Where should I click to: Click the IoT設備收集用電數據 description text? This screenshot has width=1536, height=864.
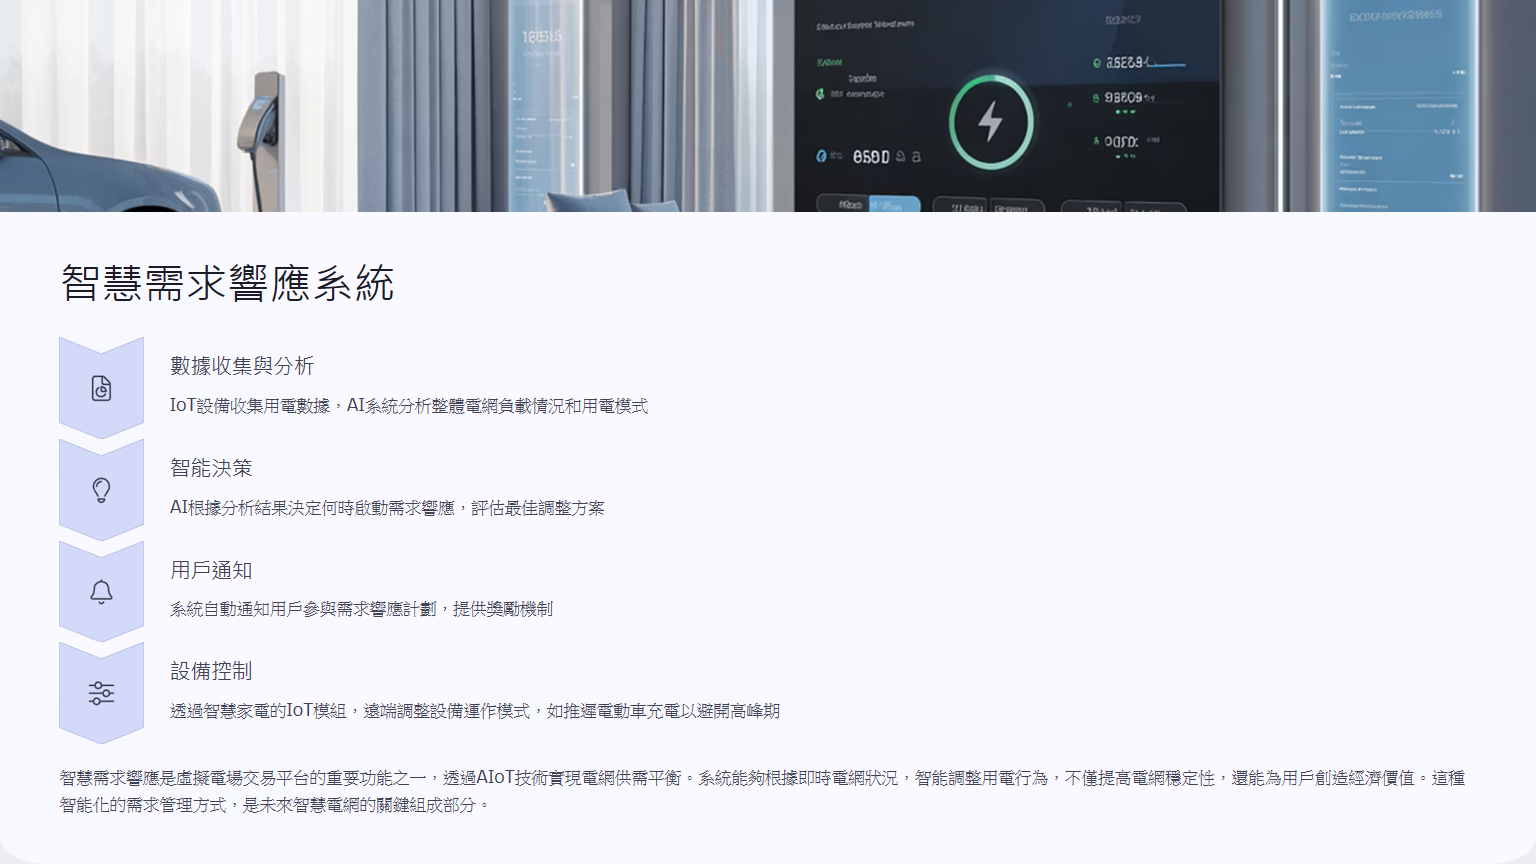tap(408, 406)
